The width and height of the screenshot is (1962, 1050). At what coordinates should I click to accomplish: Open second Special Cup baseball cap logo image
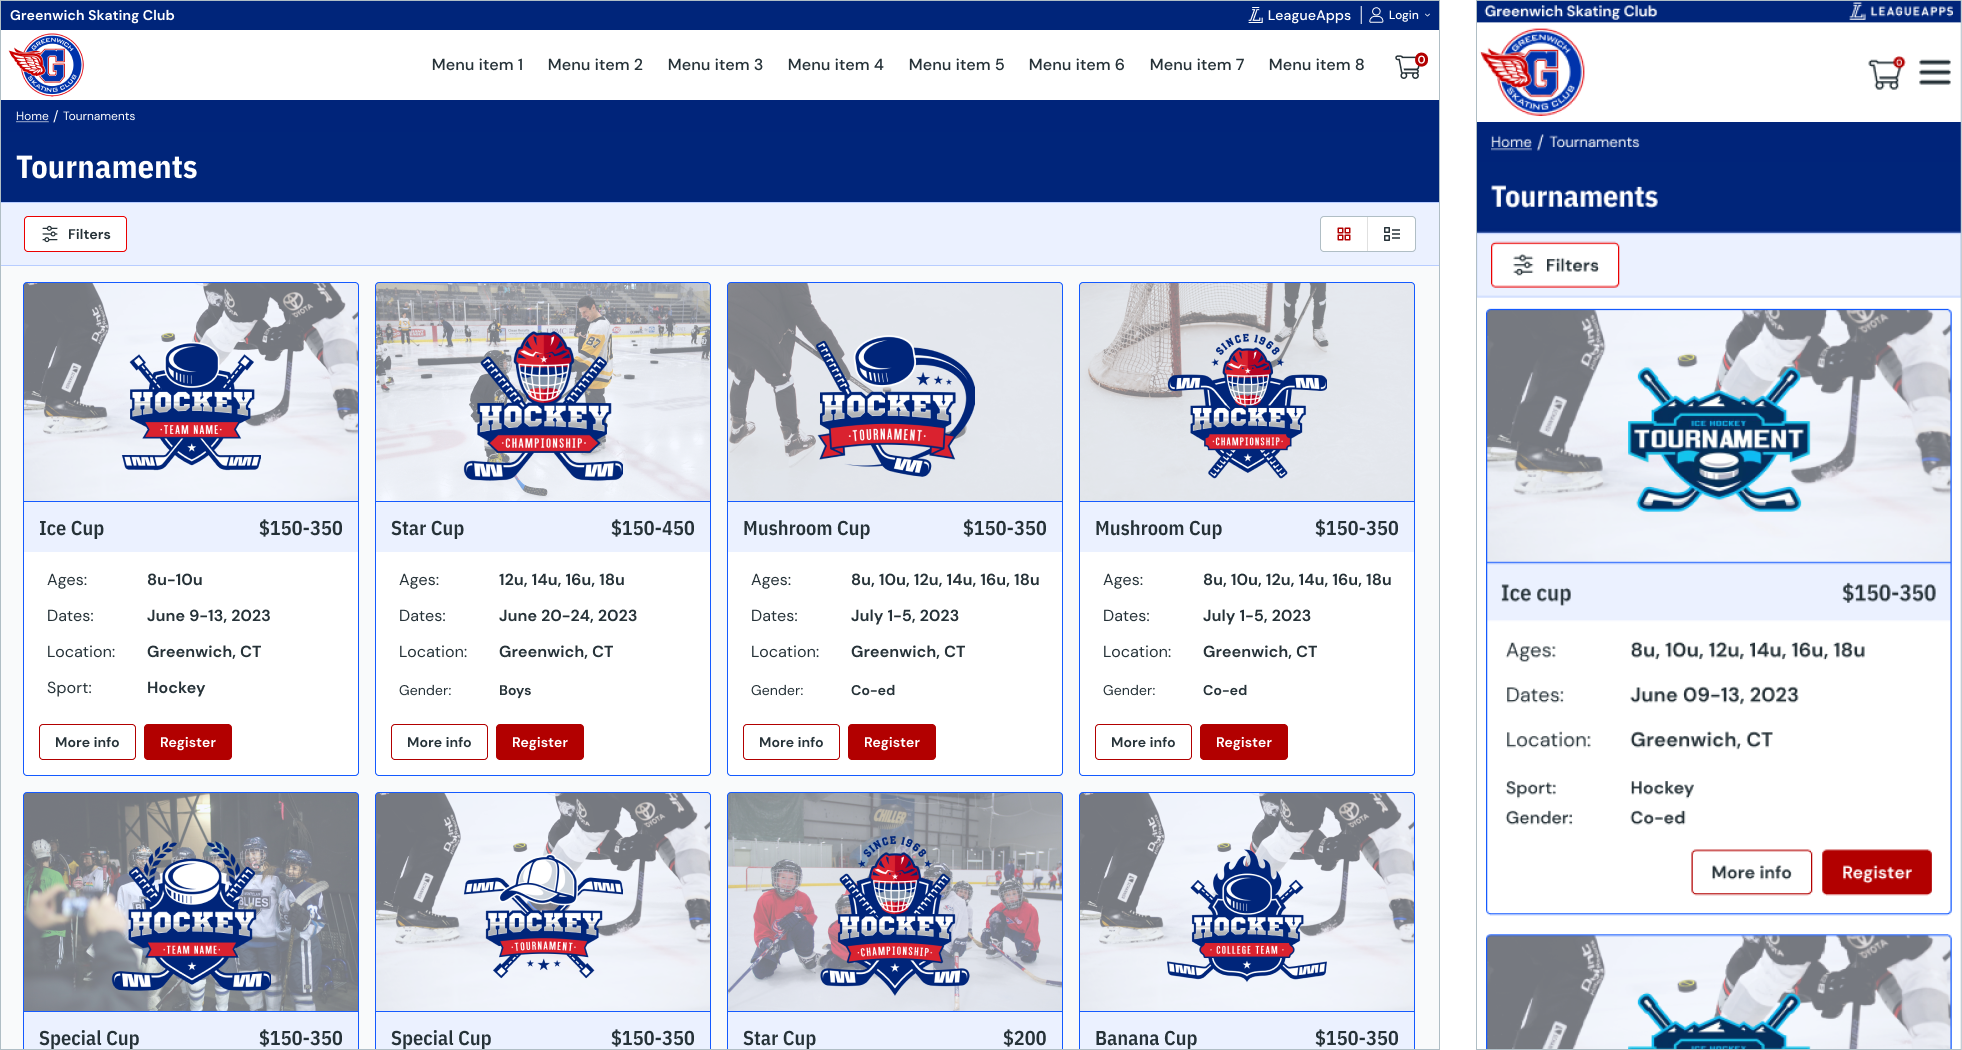pyautogui.click(x=543, y=902)
